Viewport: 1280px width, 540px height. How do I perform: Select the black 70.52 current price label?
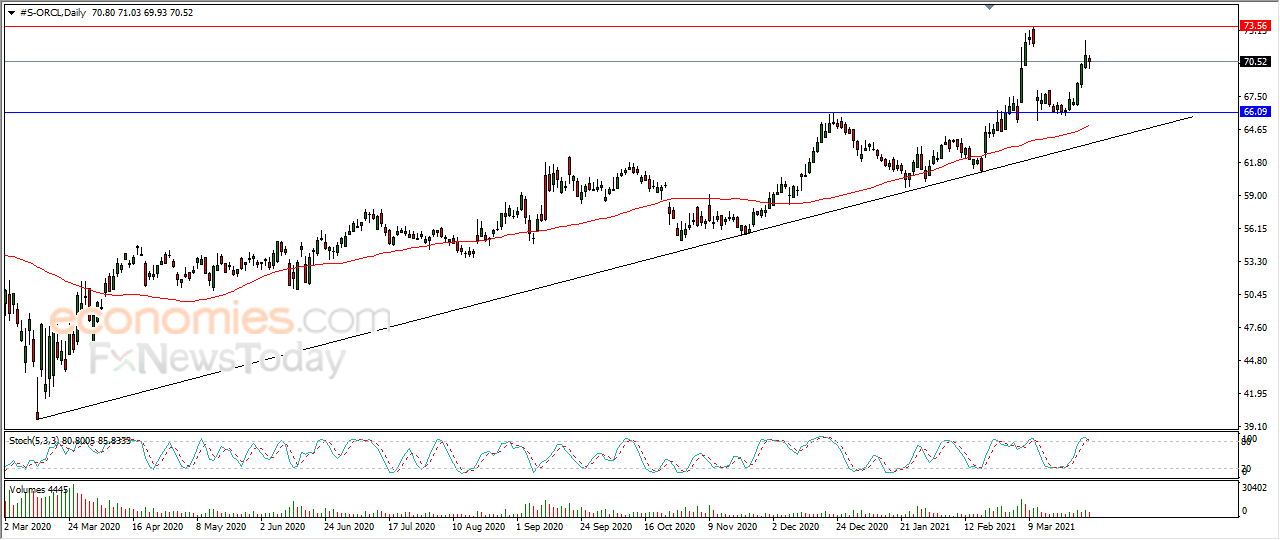coord(1254,61)
